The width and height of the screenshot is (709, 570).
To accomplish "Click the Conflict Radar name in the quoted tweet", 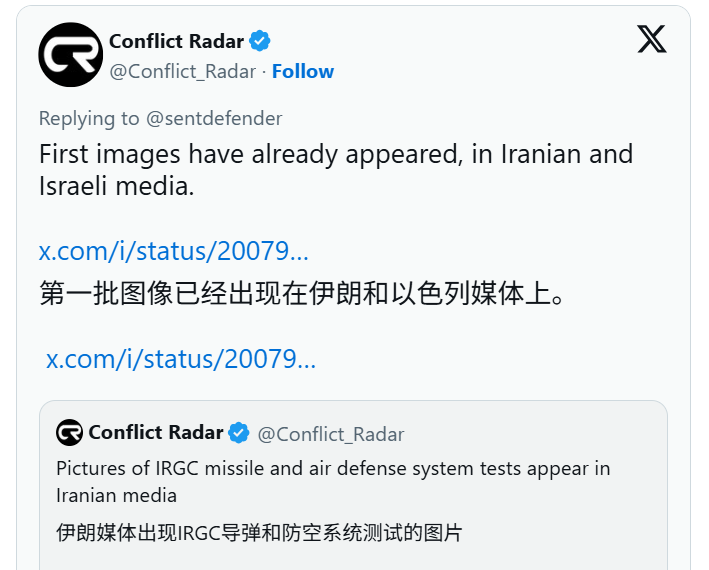I will (155, 433).
